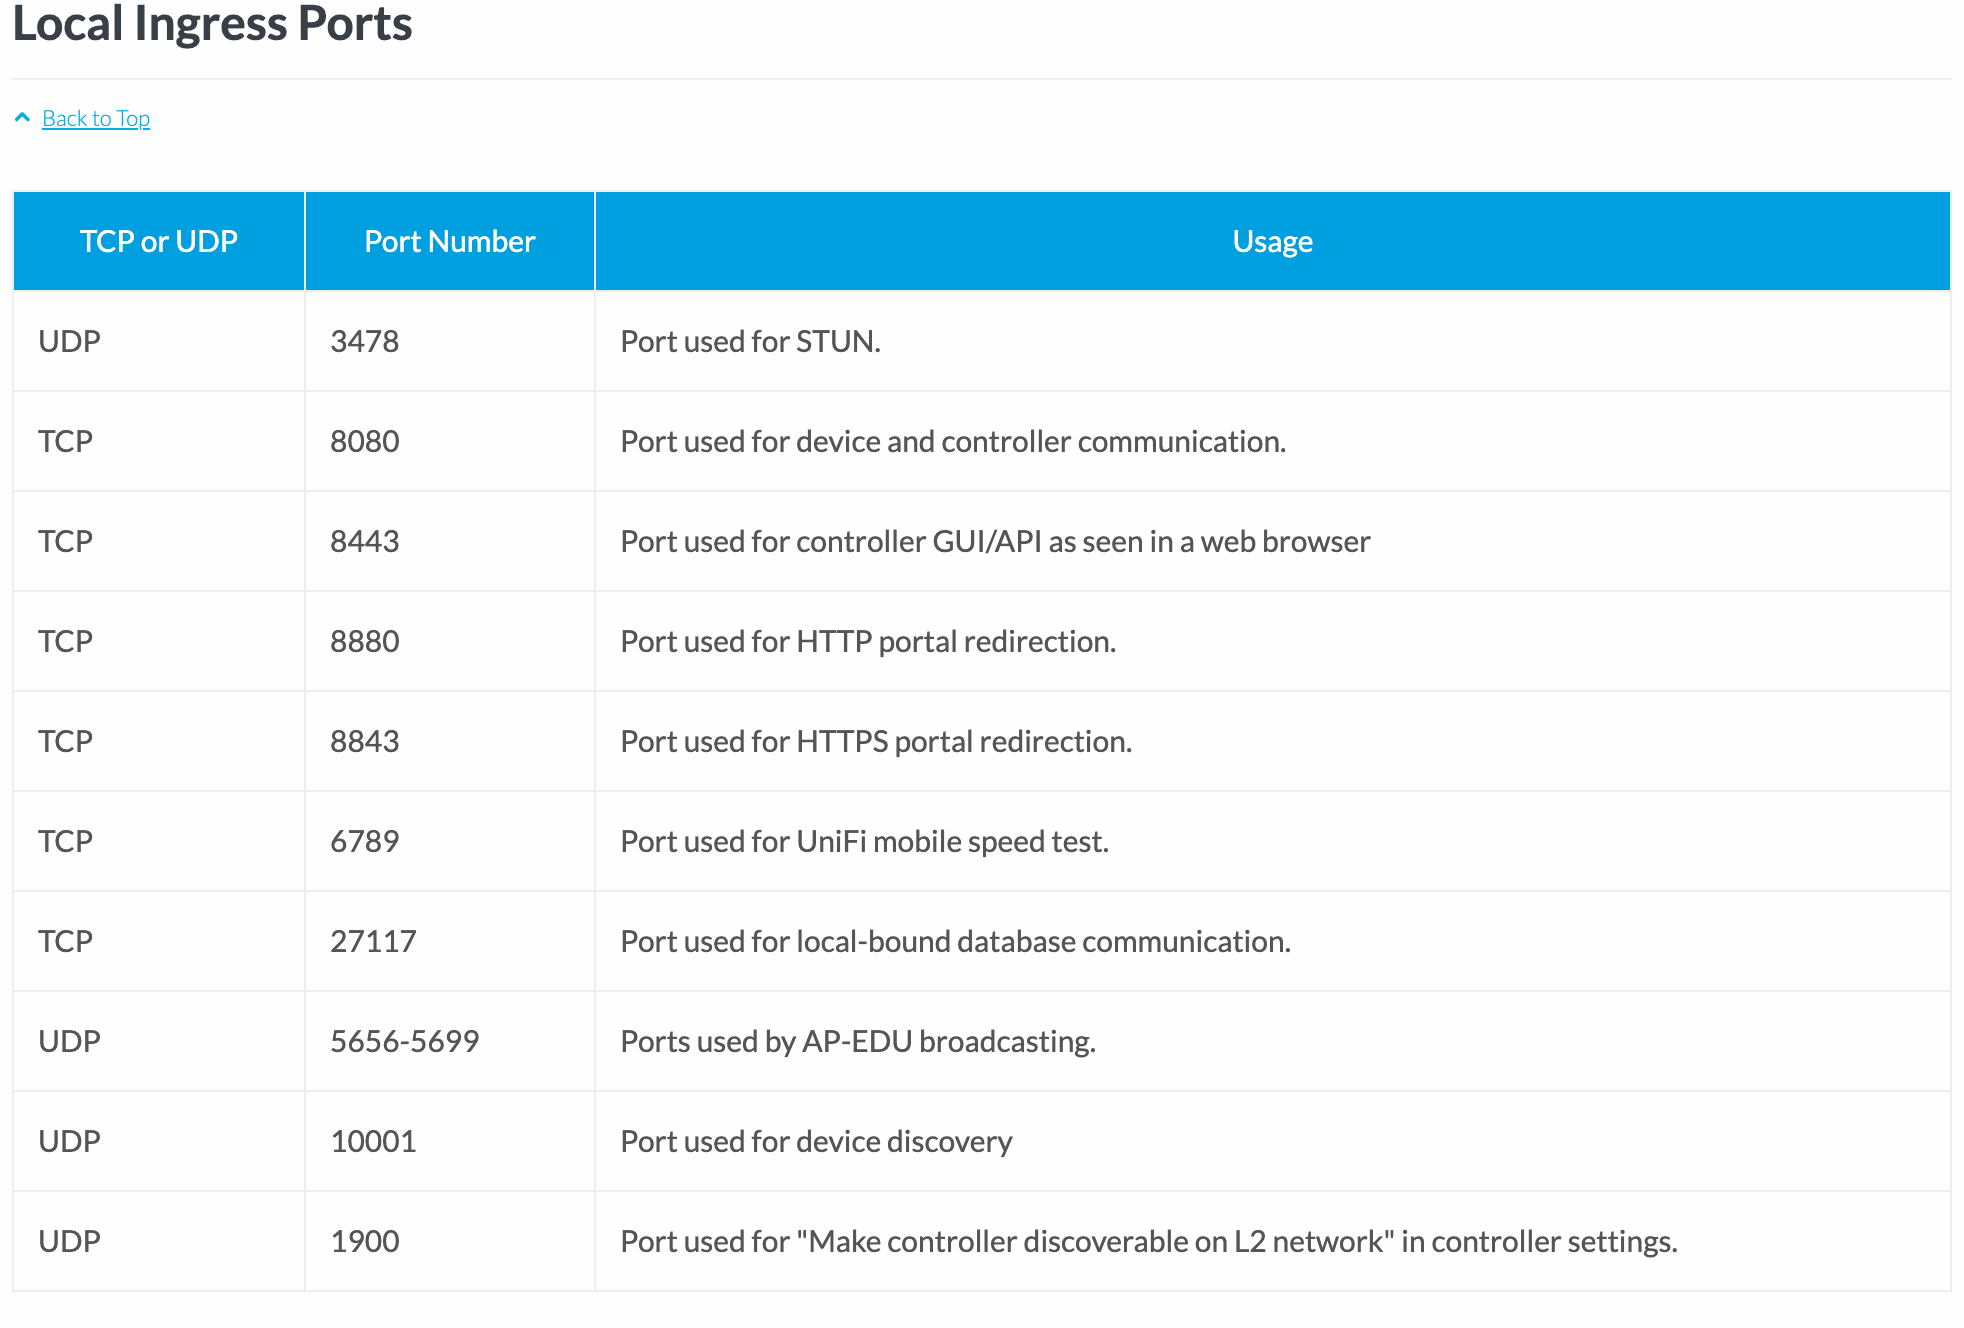The image size is (1964, 1328).
Task: Click the Port Number column header
Action: [449, 241]
